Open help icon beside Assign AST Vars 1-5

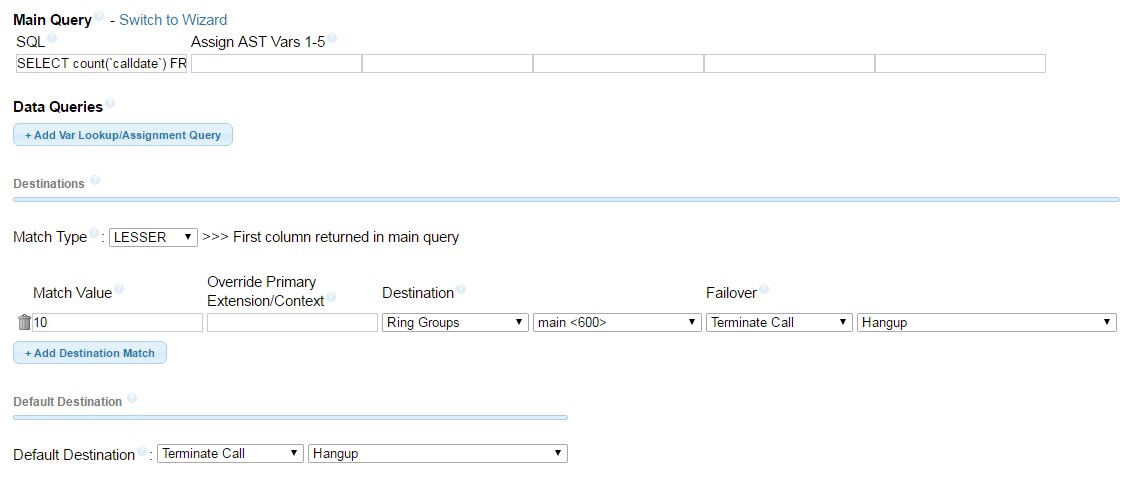pyautogui.click(x=332, y=37)
